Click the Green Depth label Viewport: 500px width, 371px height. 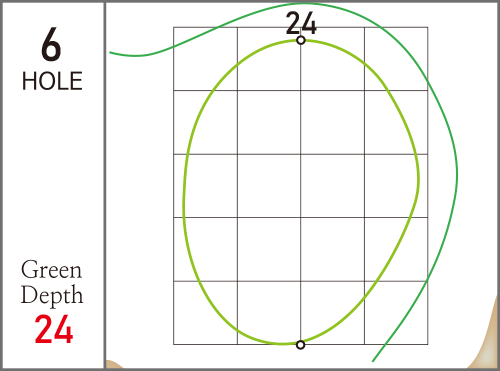point(52,282)
